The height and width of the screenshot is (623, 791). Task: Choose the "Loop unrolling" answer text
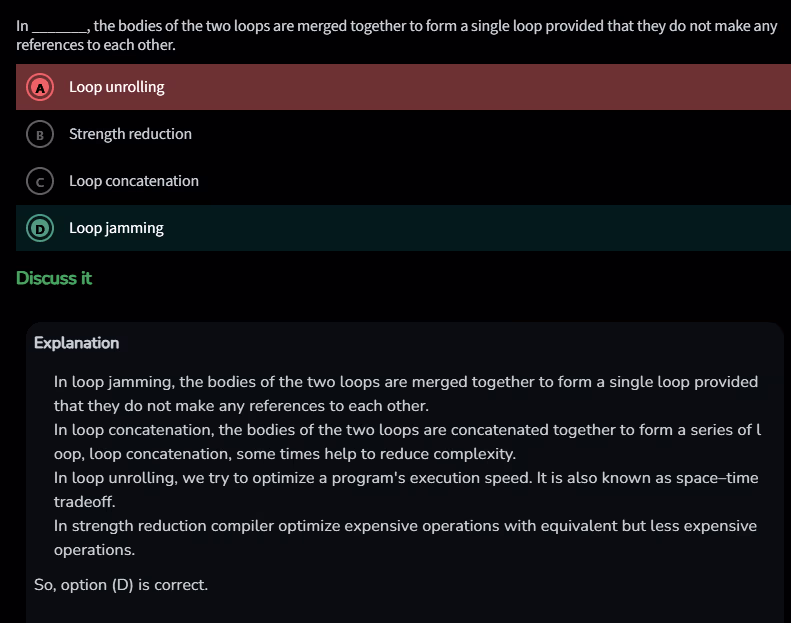point(116,88)
